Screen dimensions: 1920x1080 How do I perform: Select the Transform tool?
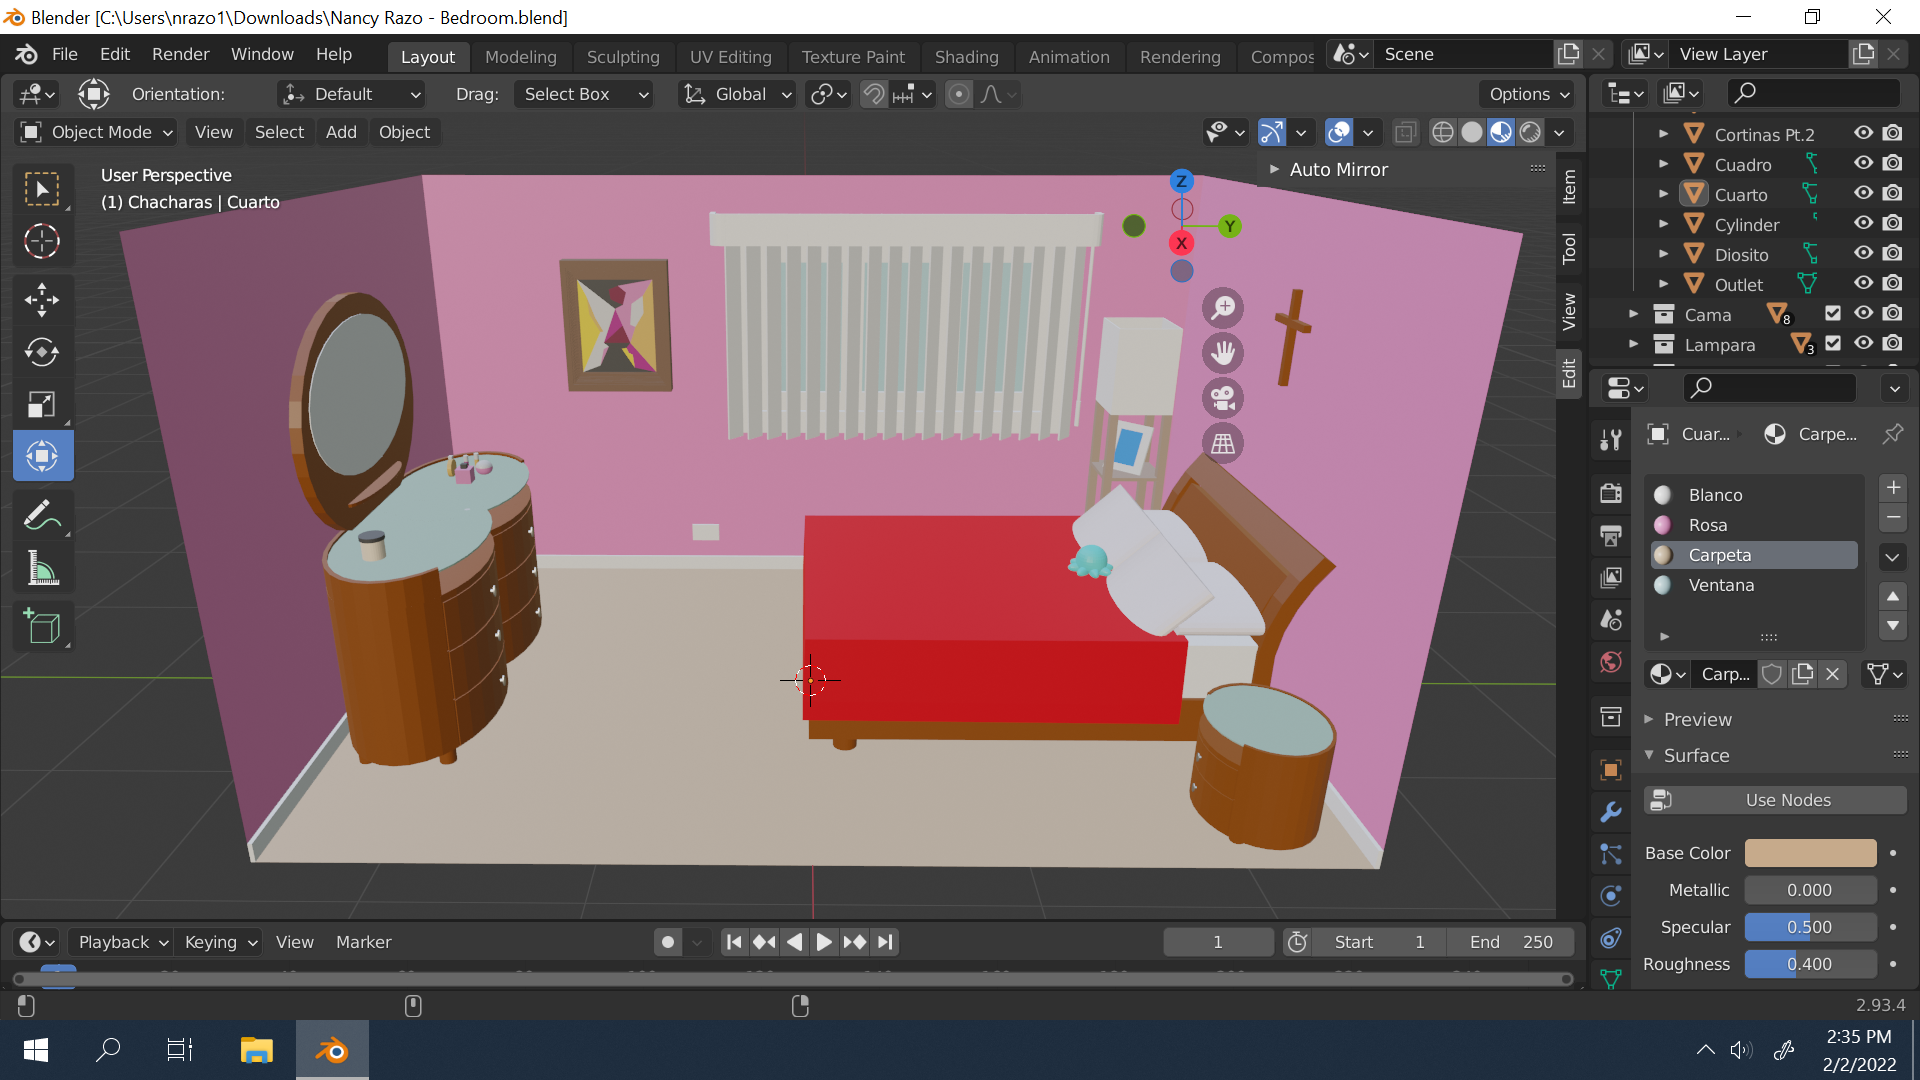point(42,456)
